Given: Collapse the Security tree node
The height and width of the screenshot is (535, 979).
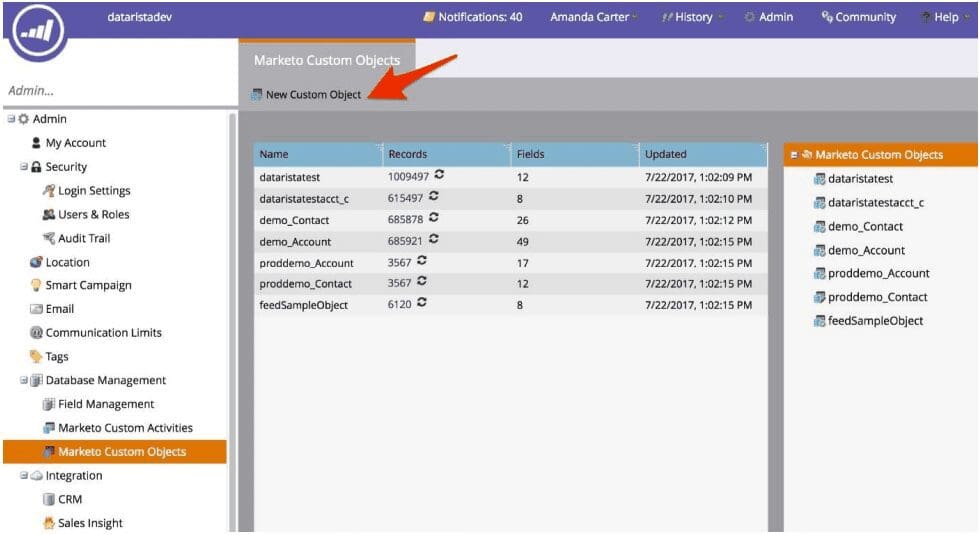Looking at the screenshot, I should [23, 167].
